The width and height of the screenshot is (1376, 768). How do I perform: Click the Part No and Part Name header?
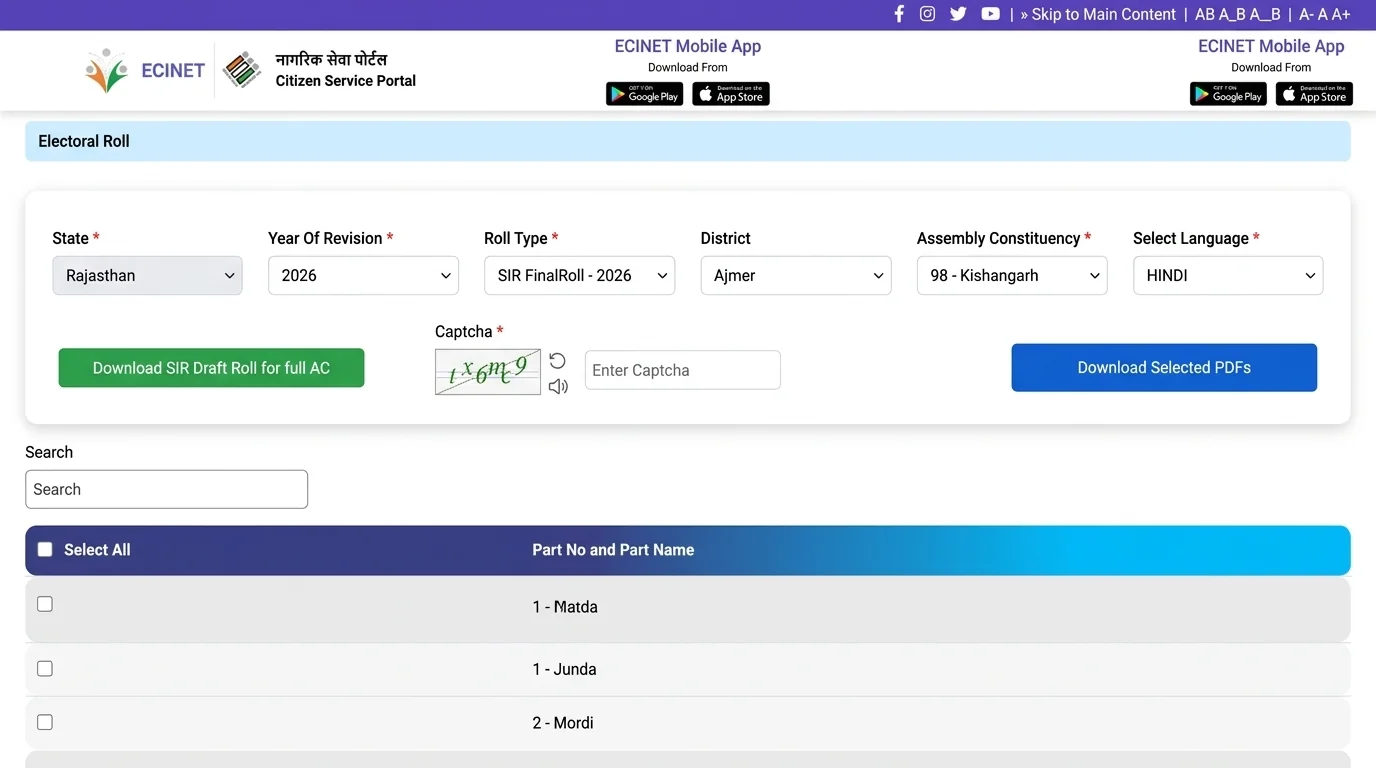tap(613, 550)
